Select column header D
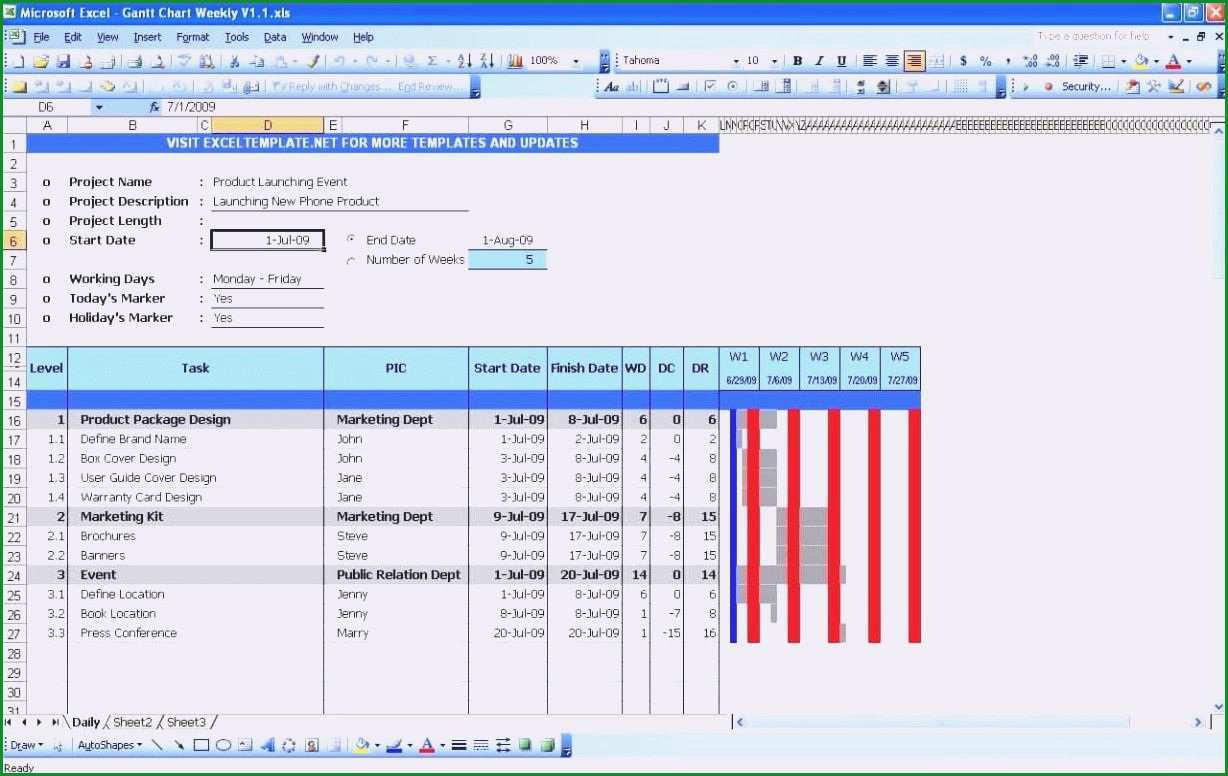 tap(268, 125)
